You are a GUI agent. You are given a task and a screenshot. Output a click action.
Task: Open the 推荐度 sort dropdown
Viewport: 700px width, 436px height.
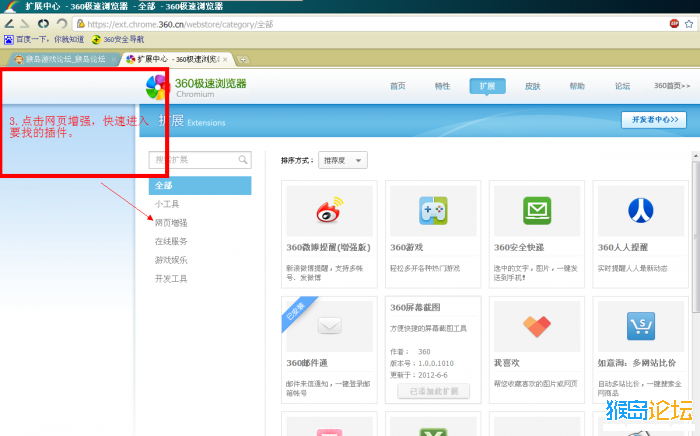[343, 160]
